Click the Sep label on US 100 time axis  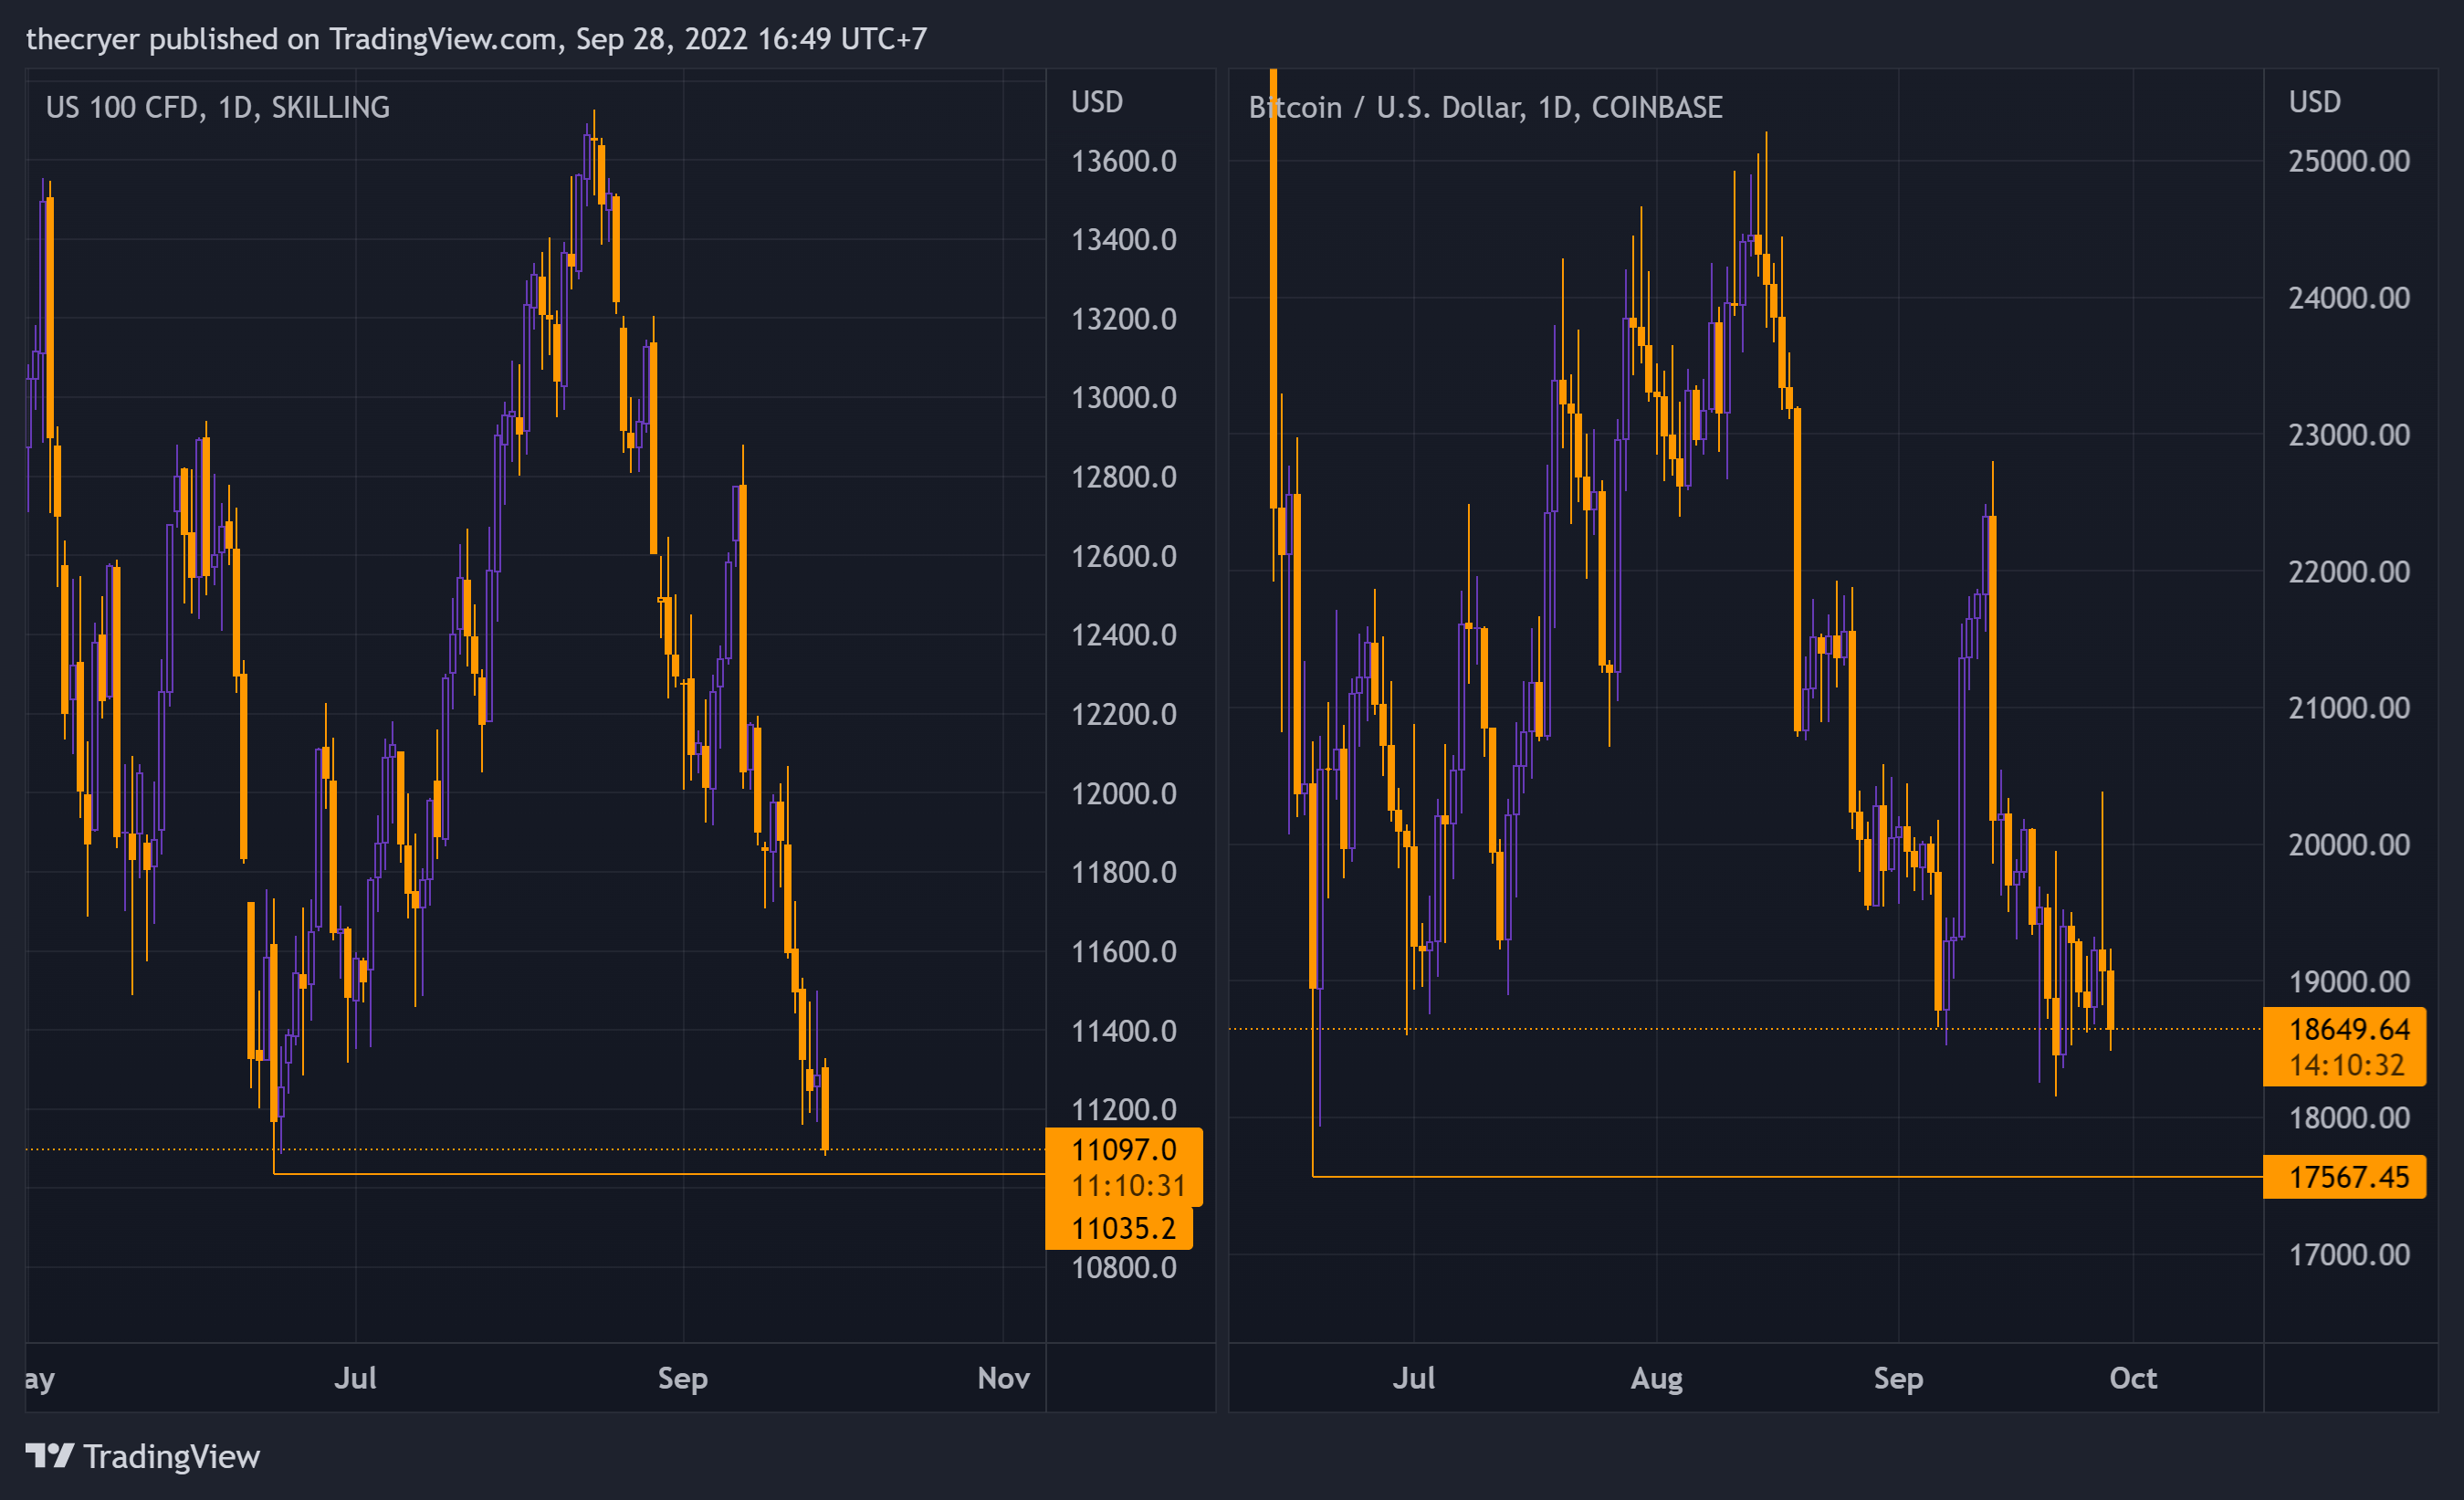click(x=683, y=1379)
